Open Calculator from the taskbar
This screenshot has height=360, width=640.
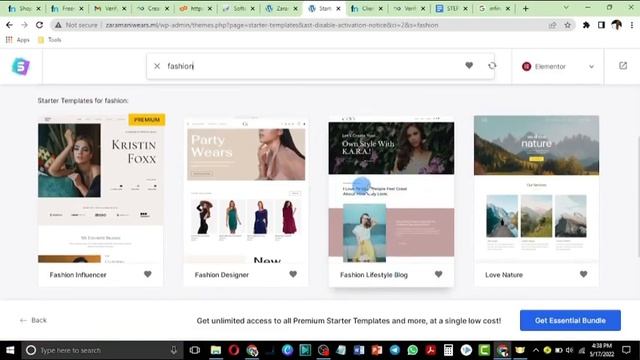tap(448, 350)
